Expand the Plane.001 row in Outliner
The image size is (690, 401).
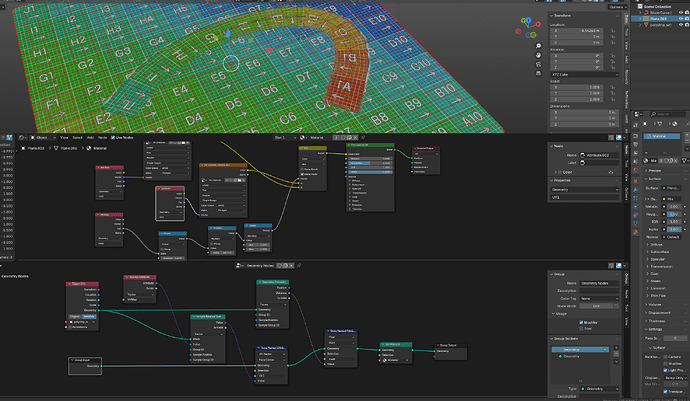(x=640, y=18)
